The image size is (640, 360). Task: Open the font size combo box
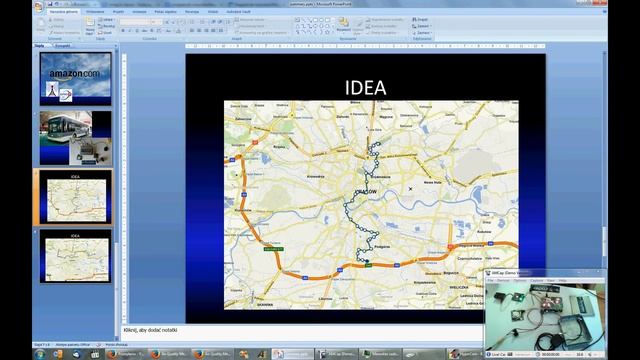click(156, 22)
